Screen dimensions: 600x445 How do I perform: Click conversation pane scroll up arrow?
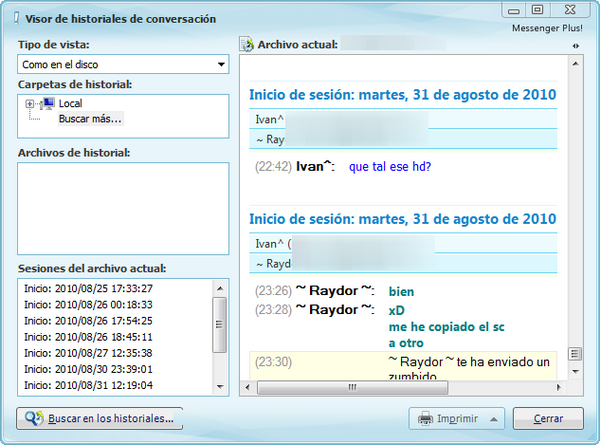click(575, 64)
